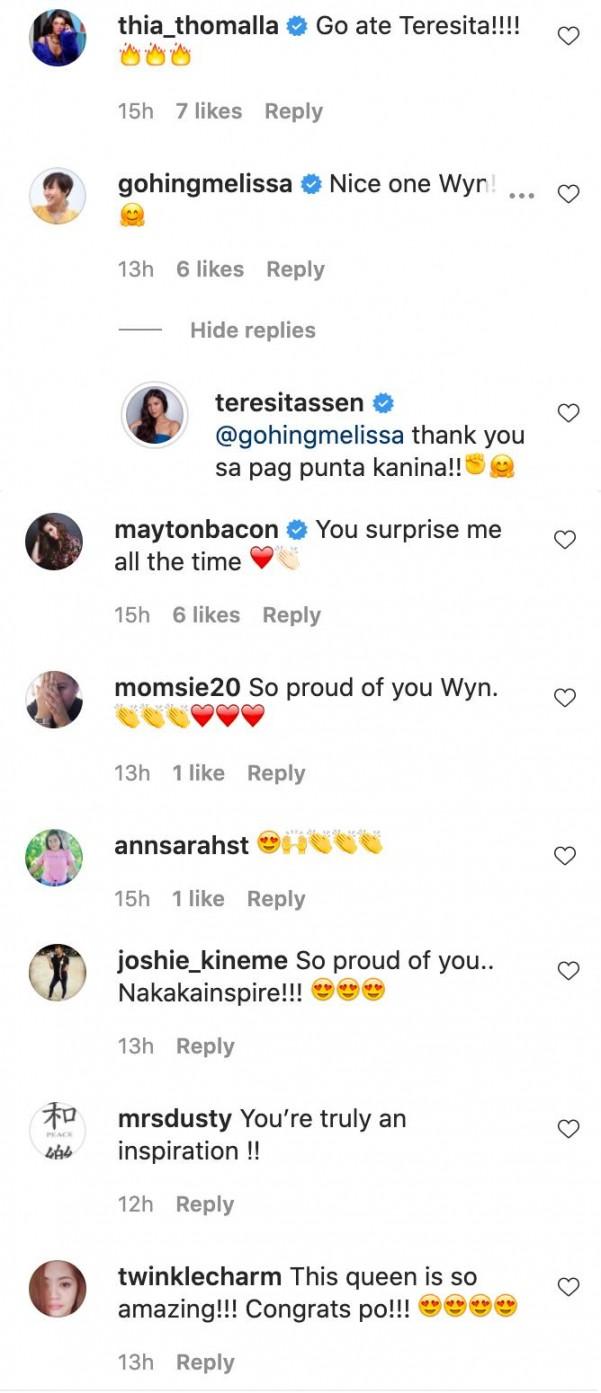This screenshot has width=601, height=1393.
Task: Open the @gohingmelissa mention link
Action: point(309,435)
